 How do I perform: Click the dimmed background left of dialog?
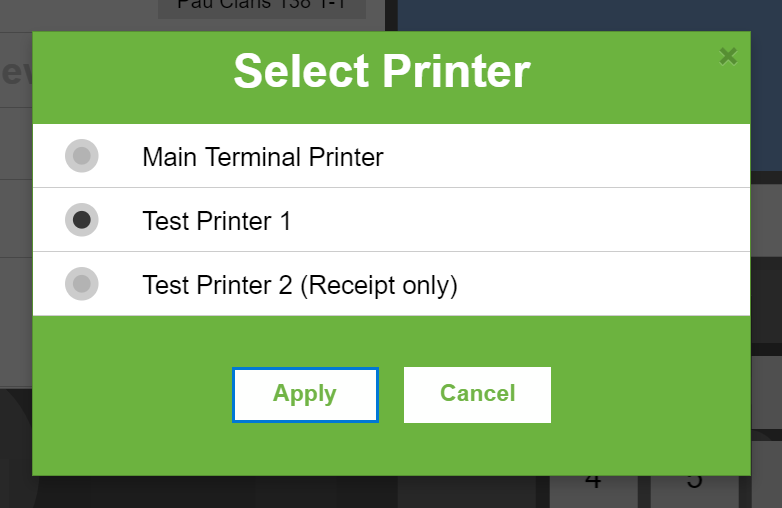(15, 300)
